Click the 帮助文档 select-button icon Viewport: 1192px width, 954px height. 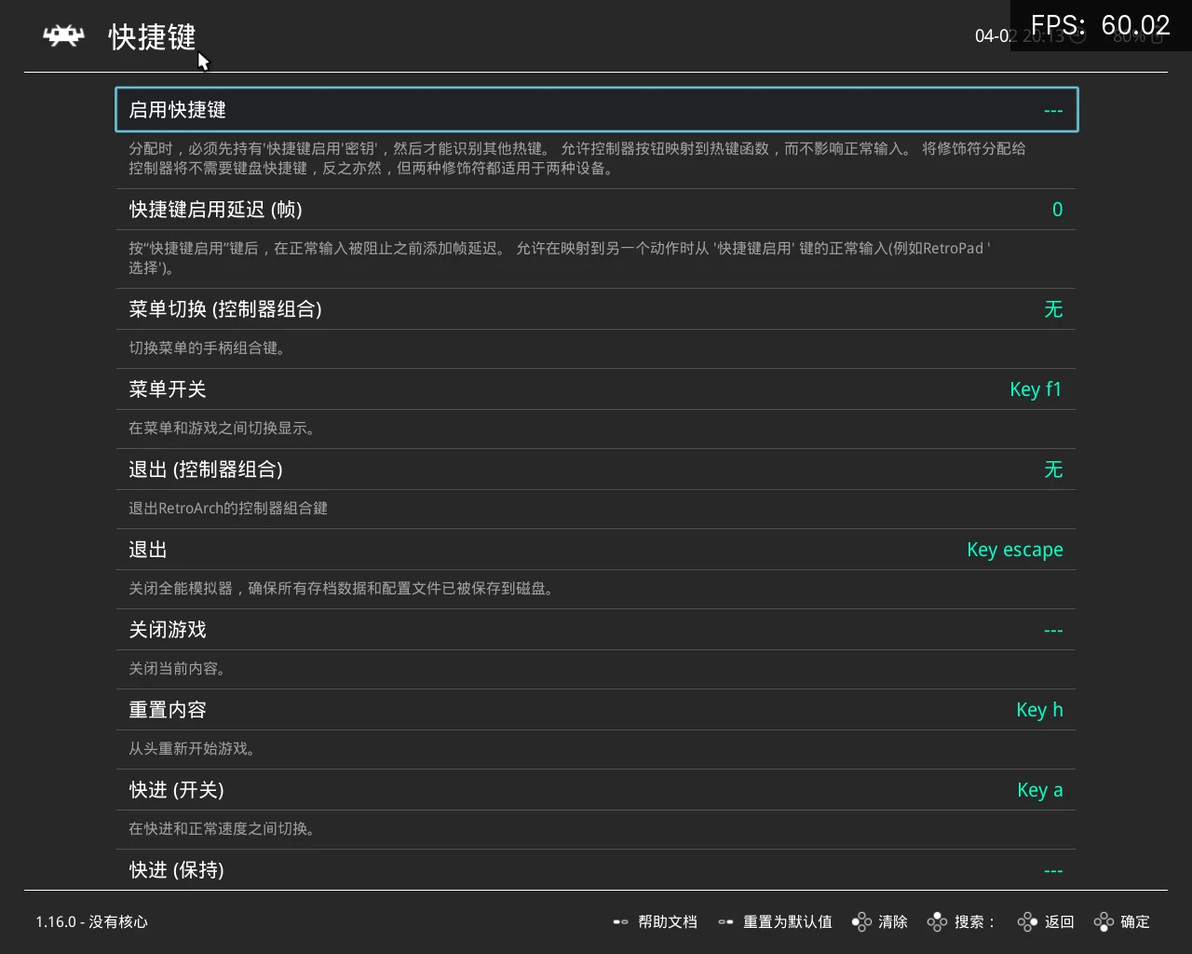point(620,922)
